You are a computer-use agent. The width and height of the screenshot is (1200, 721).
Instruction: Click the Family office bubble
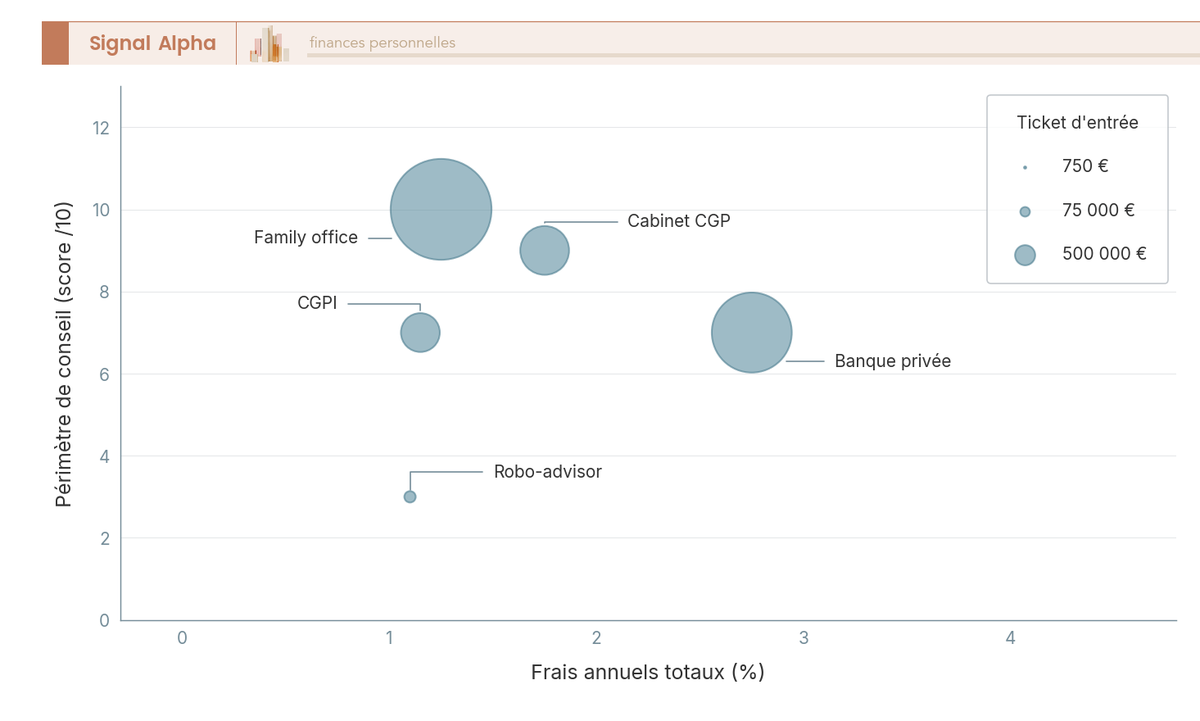point(441,210)
